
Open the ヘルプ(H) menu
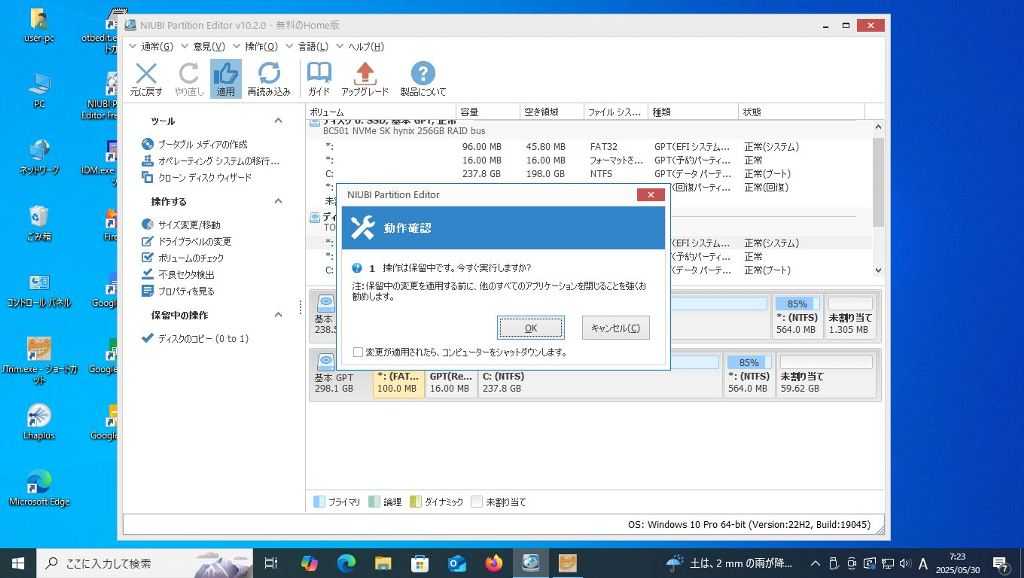click(365, 46)
